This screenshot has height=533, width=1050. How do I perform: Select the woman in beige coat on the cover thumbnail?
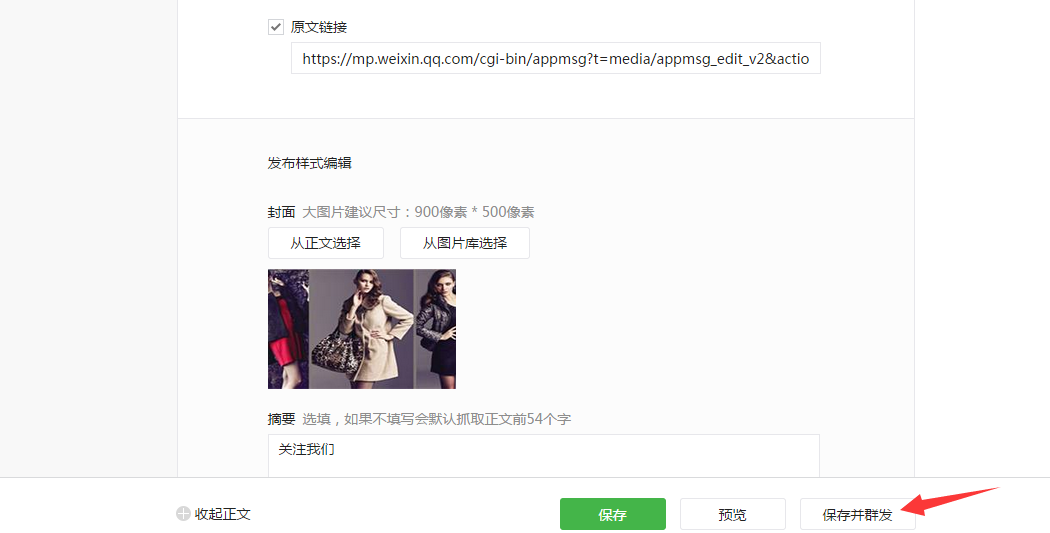[374, 328]
